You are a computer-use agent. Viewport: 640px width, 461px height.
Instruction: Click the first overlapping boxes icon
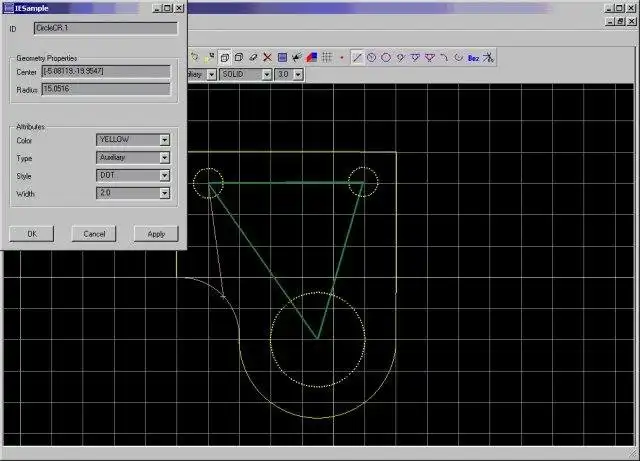coord(224,58)
